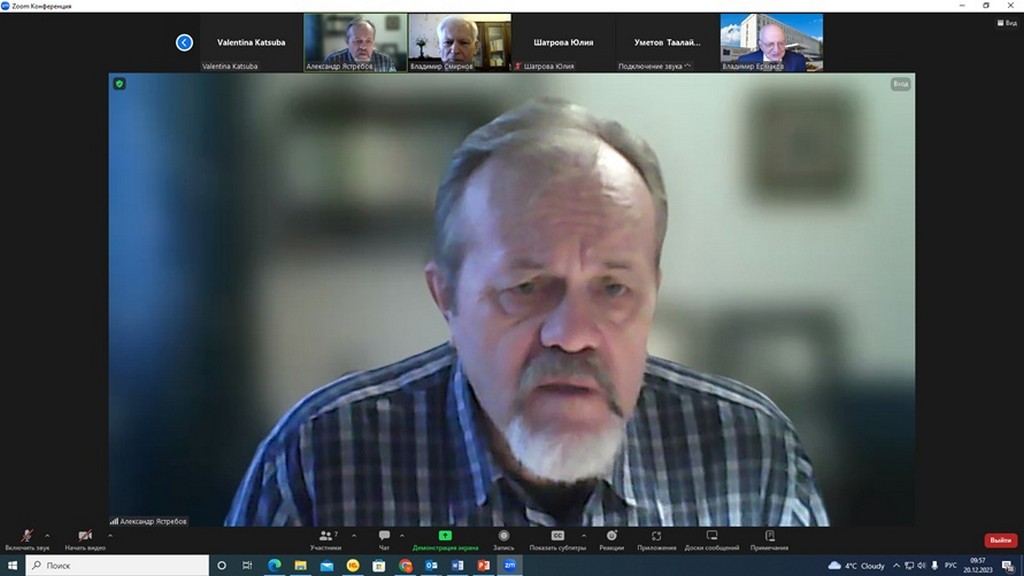Open the Чат chat panel
1024x576 pixels.
pos(384,538)
